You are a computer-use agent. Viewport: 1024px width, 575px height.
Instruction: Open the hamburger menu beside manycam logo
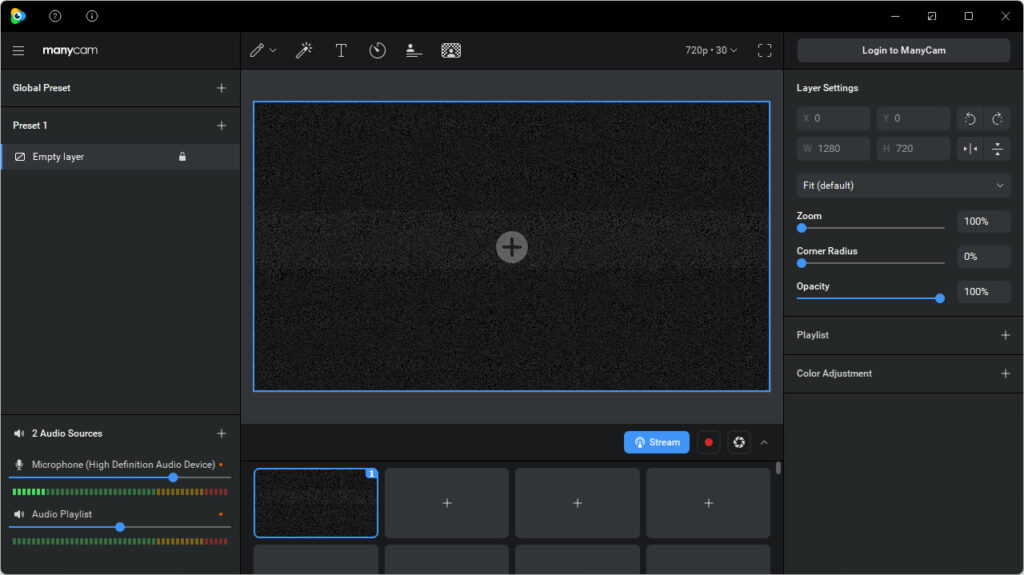coord(18,50)
